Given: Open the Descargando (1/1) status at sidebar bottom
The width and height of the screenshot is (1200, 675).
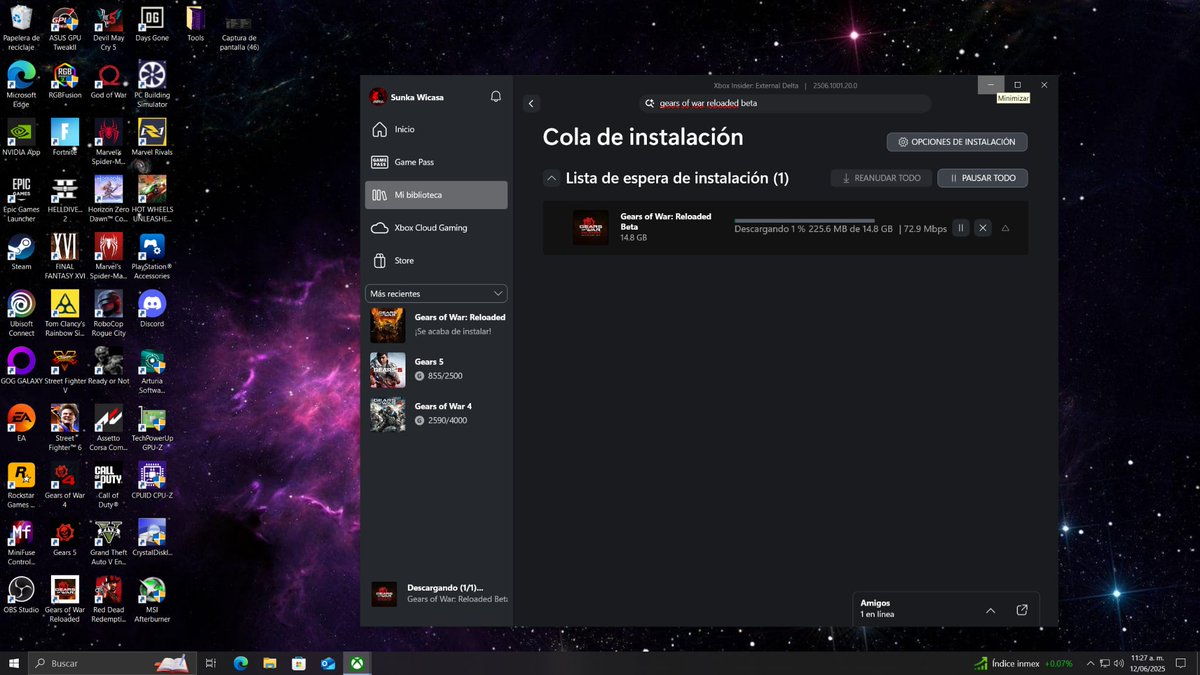Looking at the screenshot, I should tap(438, 594).
